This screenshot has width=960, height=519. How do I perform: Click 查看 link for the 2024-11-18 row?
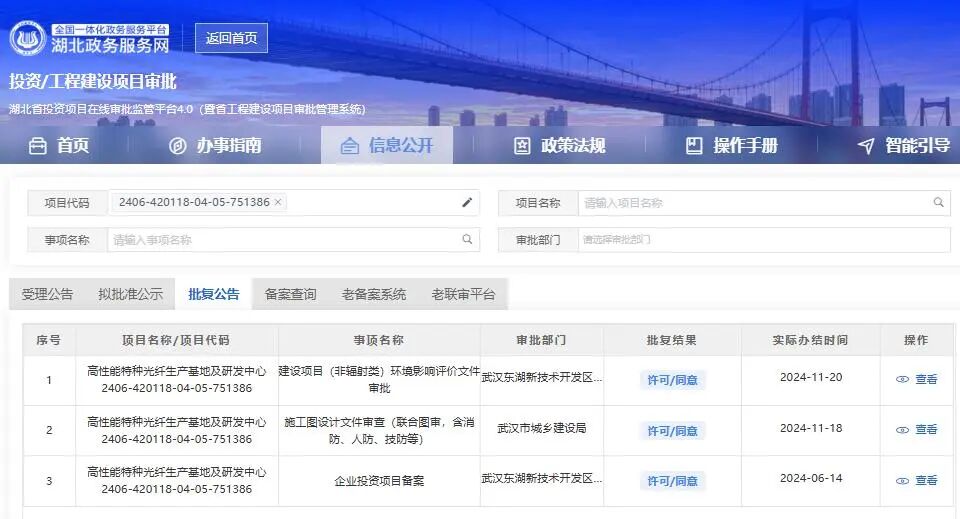(926, 430)
